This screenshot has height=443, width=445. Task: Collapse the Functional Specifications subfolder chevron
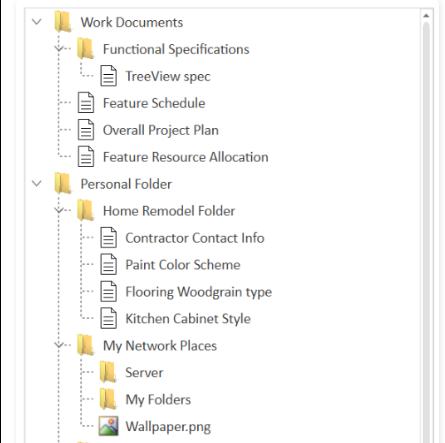[59, 49]
